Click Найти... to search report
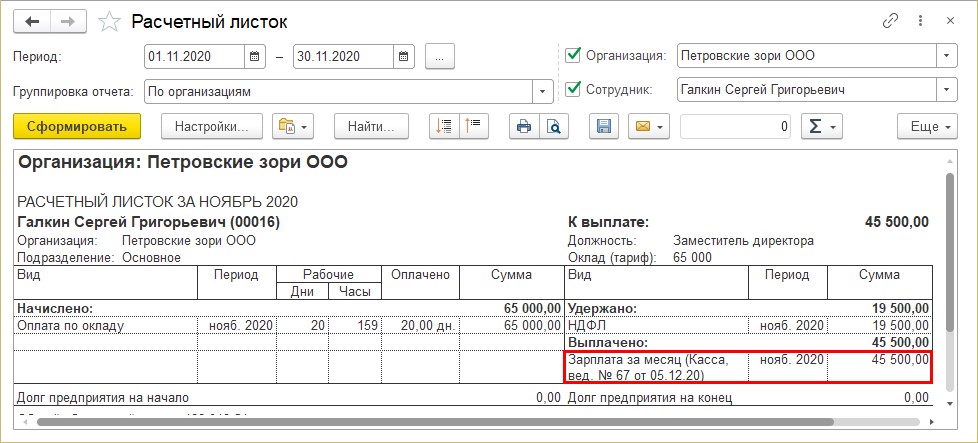 click(371, 126)
